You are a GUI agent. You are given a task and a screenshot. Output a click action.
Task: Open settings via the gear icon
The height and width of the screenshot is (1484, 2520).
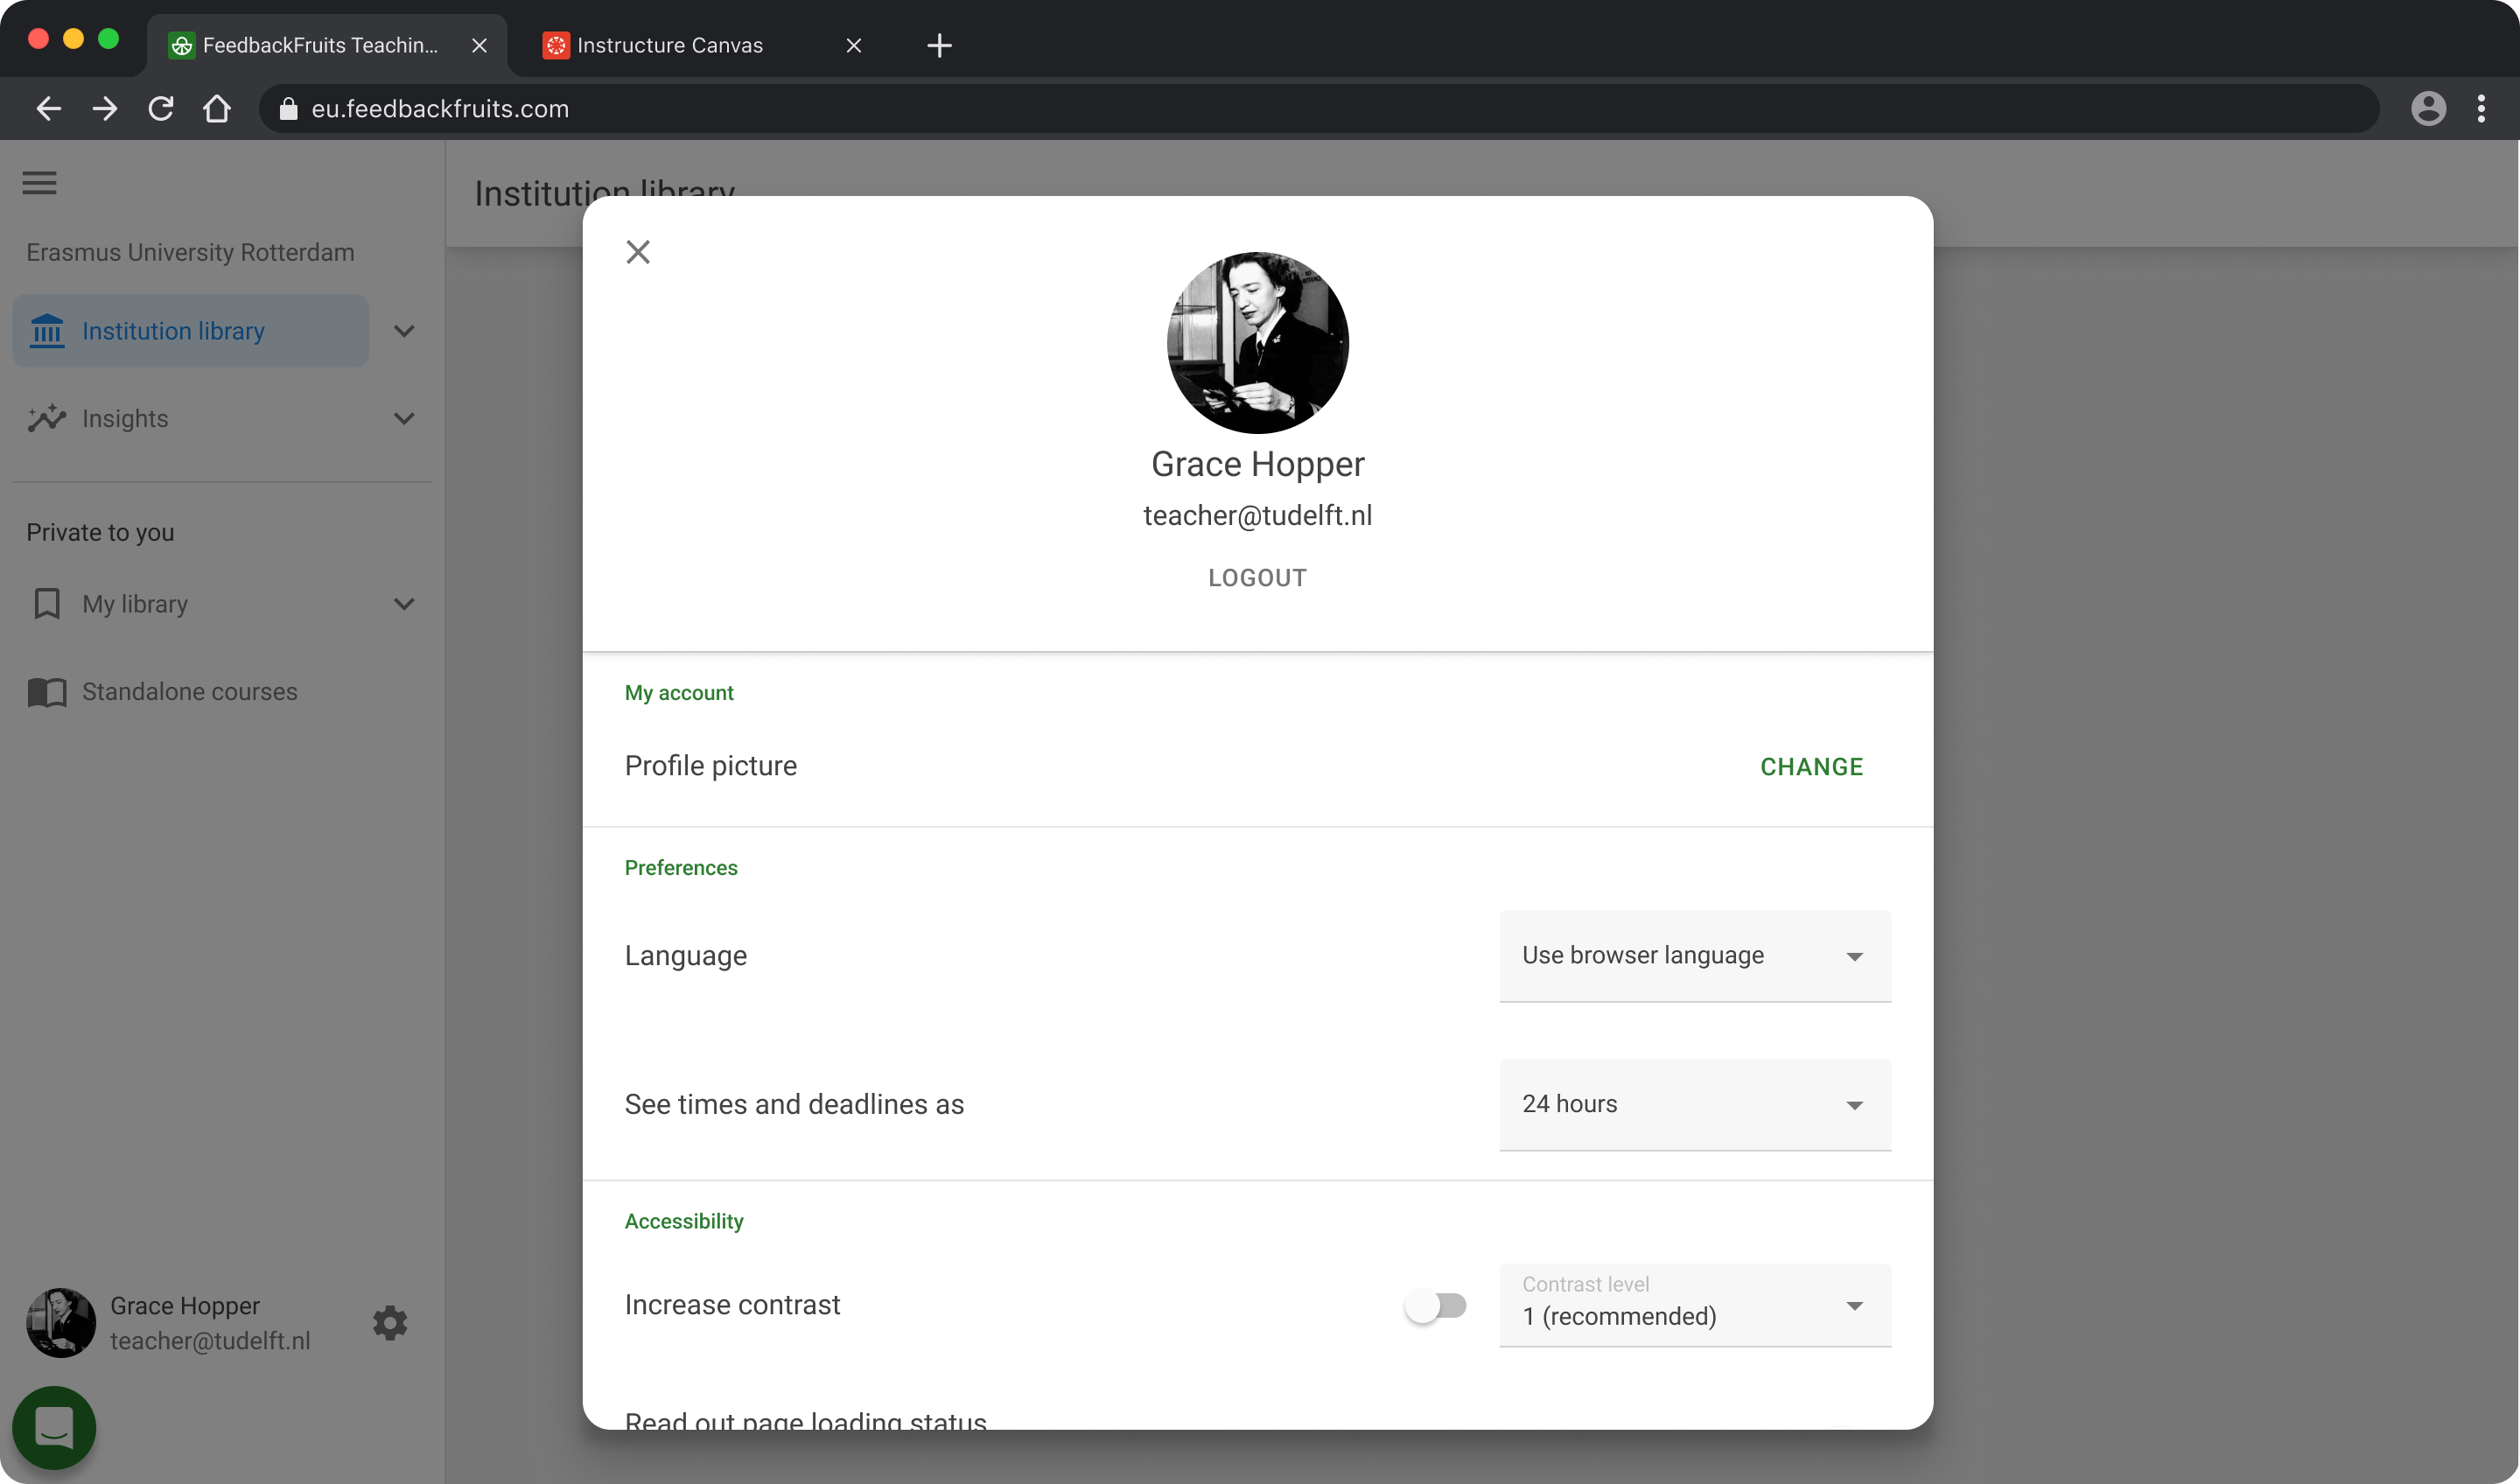pyautogui.click(x=390, y=1323)
